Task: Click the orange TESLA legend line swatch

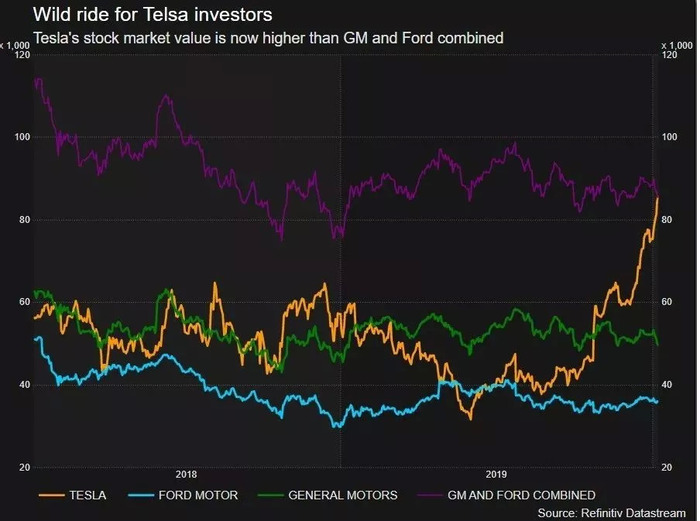Action: pyautogui.click(x=51, y=495)
